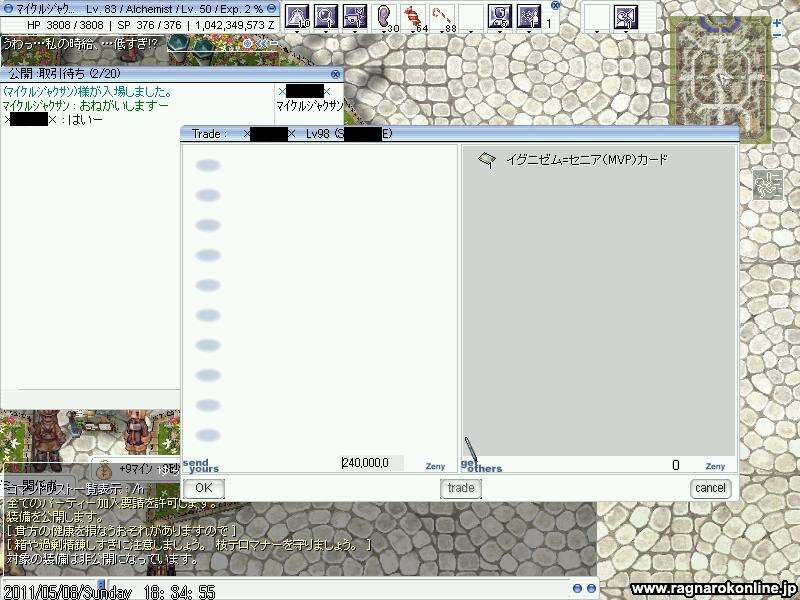
Task: Activate the hotkey skill icon beside page number 1
Action: pos(529,16)
